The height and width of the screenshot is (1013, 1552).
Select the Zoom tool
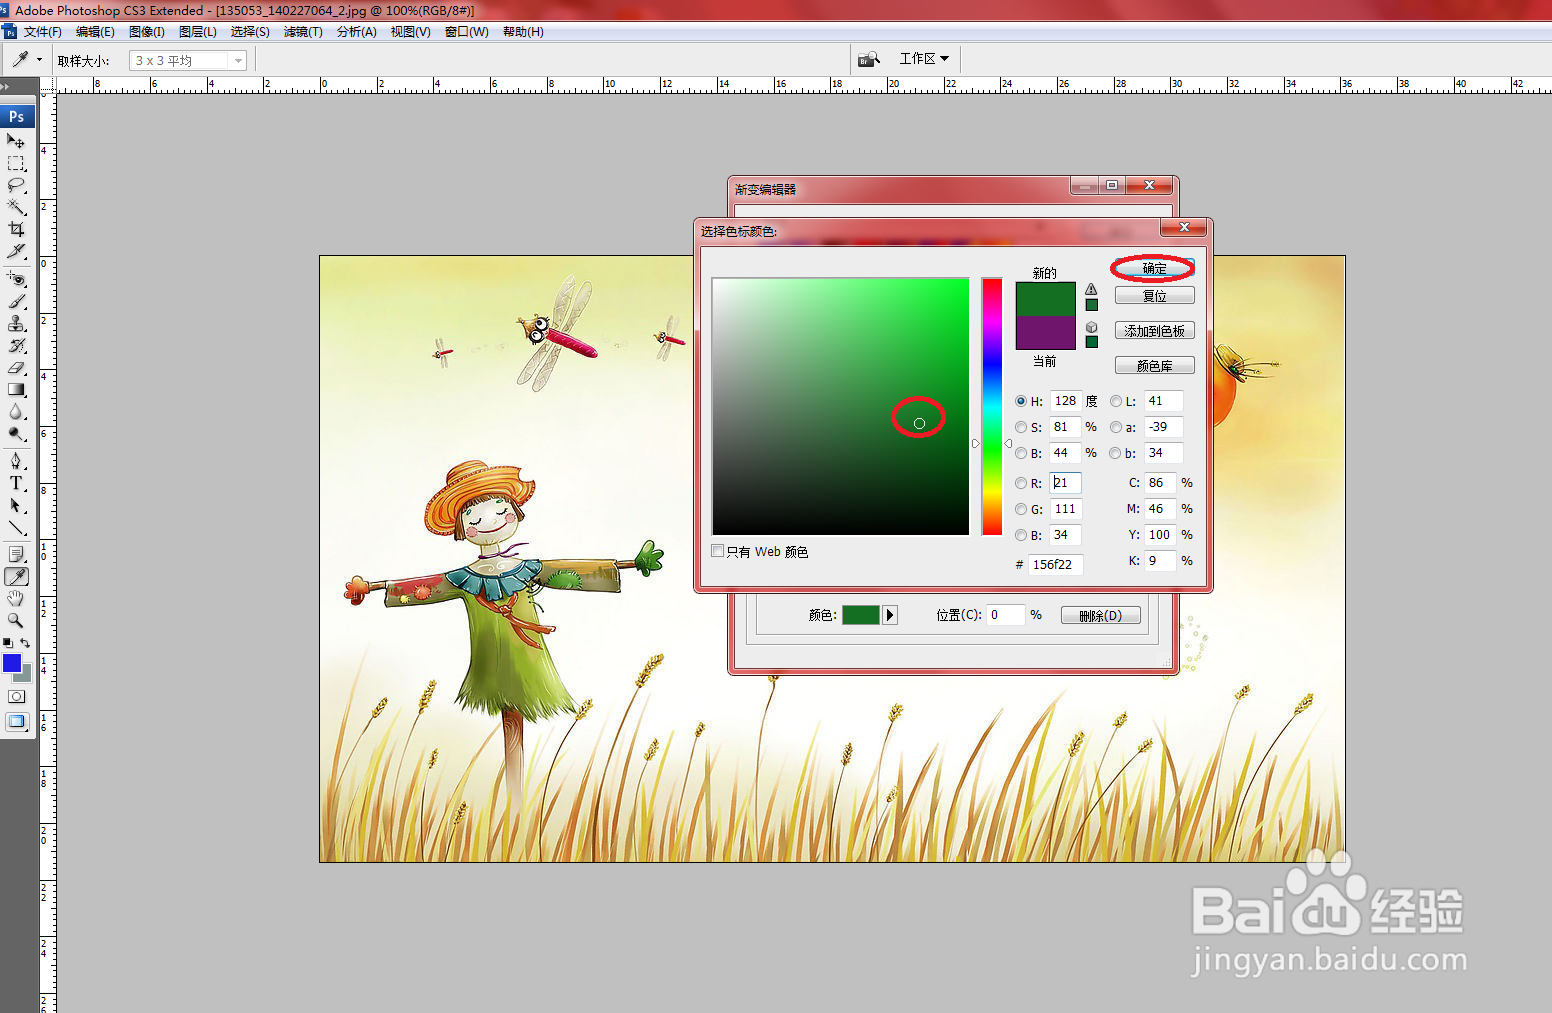(16, 620)
